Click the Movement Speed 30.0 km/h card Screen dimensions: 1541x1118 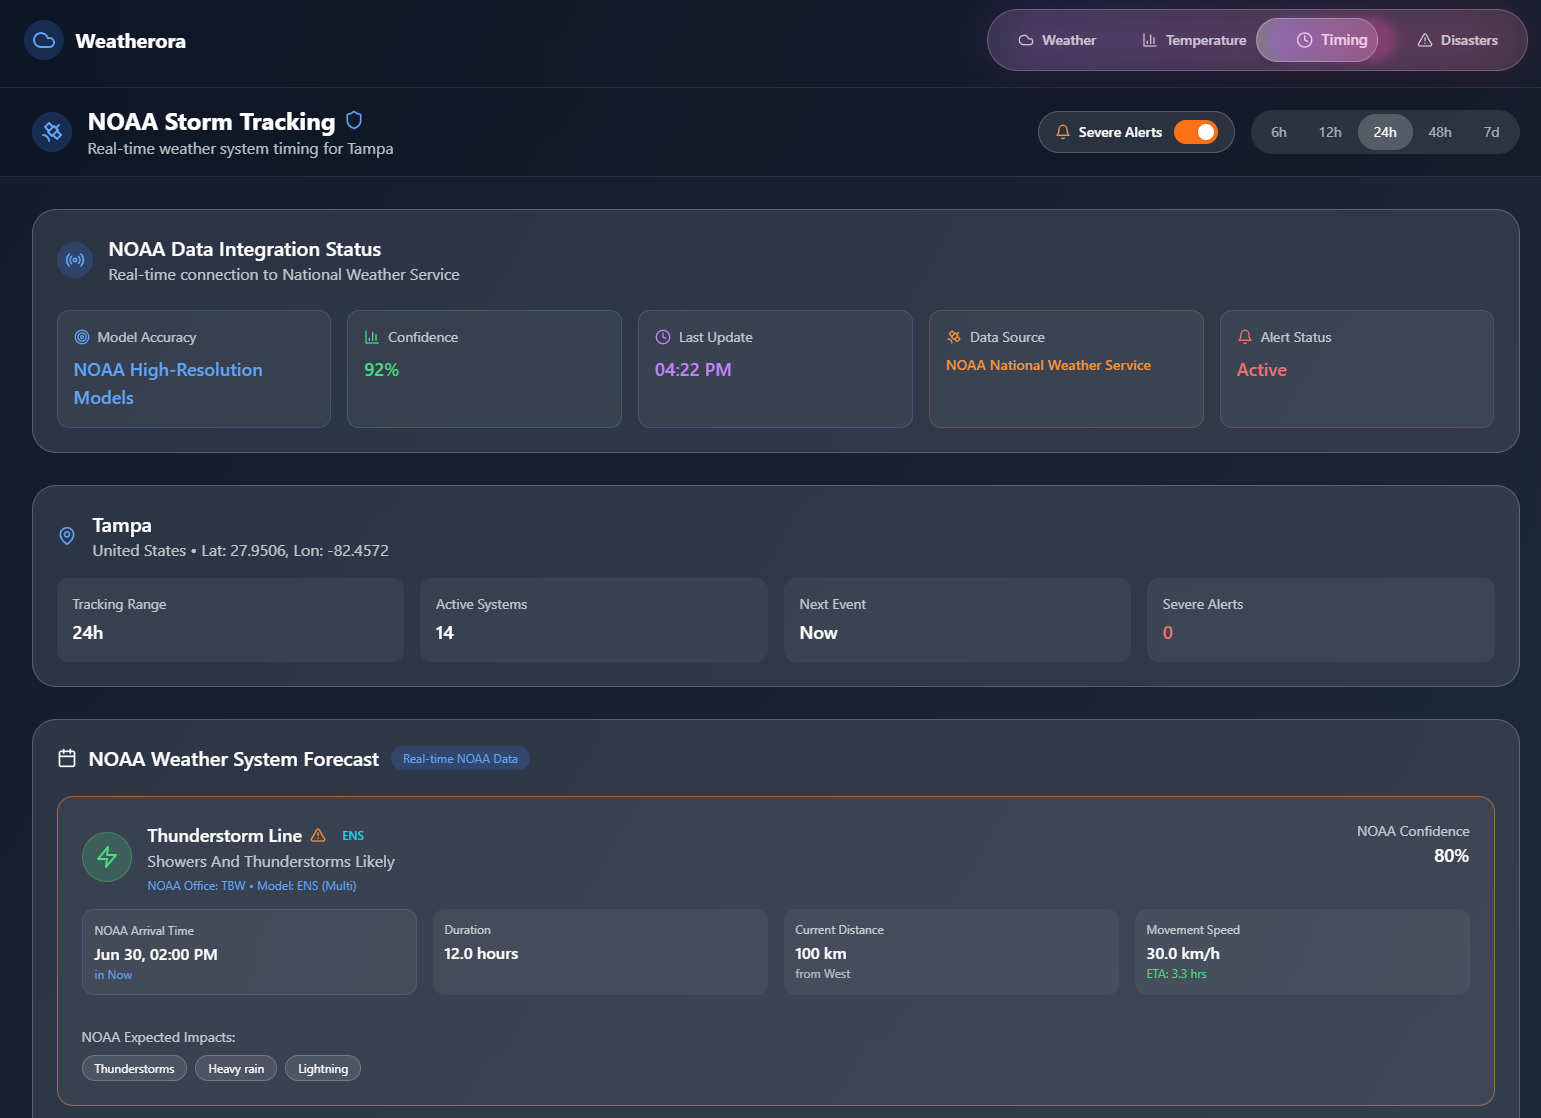pos(1302,952)
